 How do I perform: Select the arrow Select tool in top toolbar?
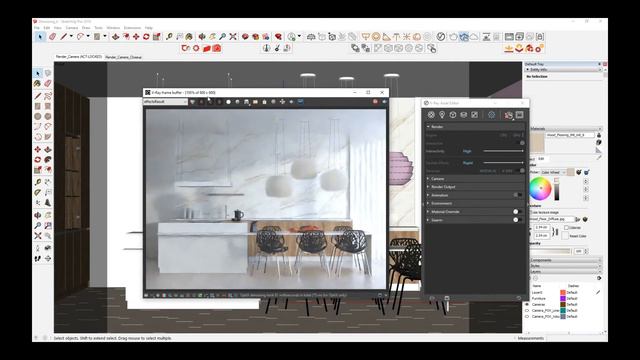click(40, 37)
